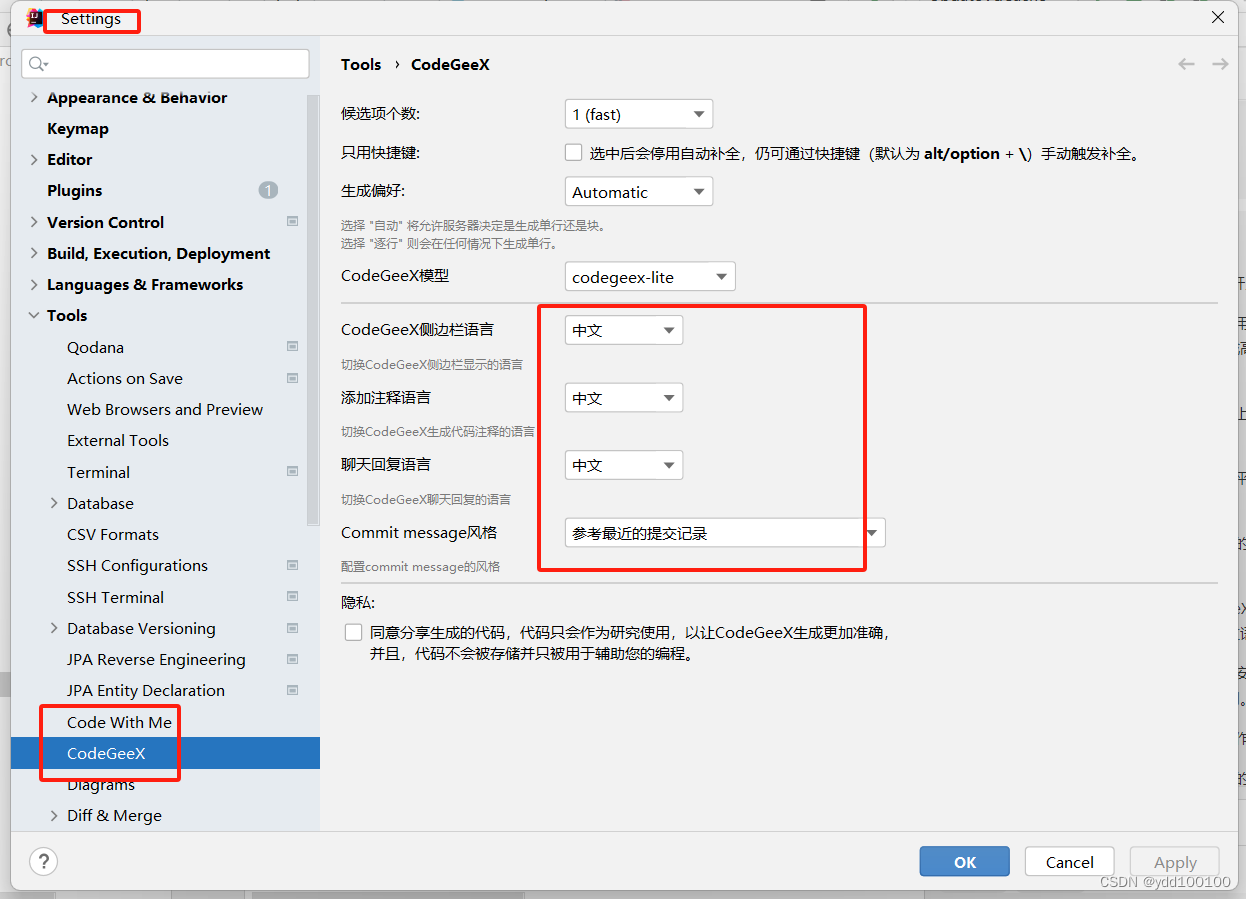
Task: Click the Tools breadcrumb link
Action: tap(361, 64)
